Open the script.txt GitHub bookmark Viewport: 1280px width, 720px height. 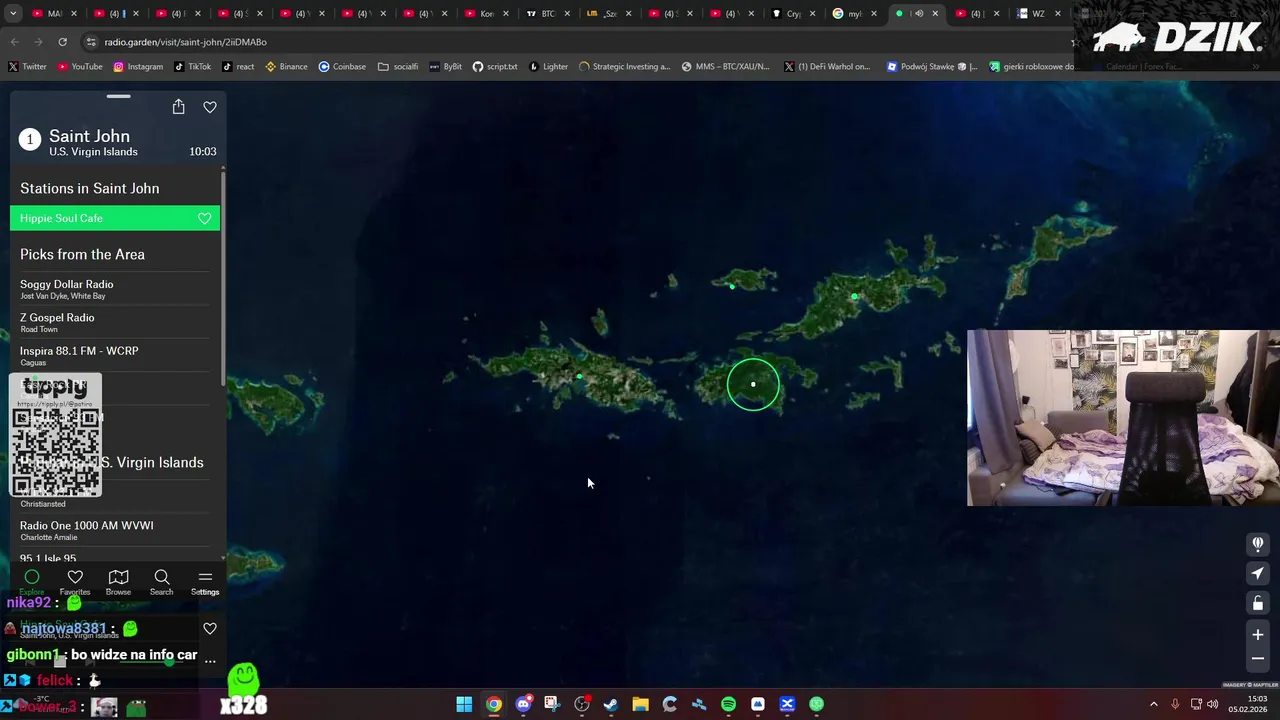pos(495,66)
